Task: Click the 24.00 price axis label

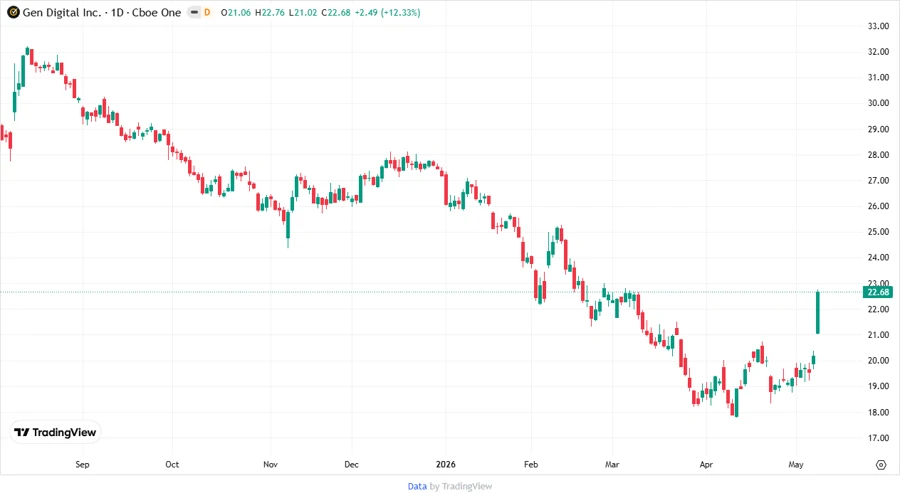Action: pos(878,258)
